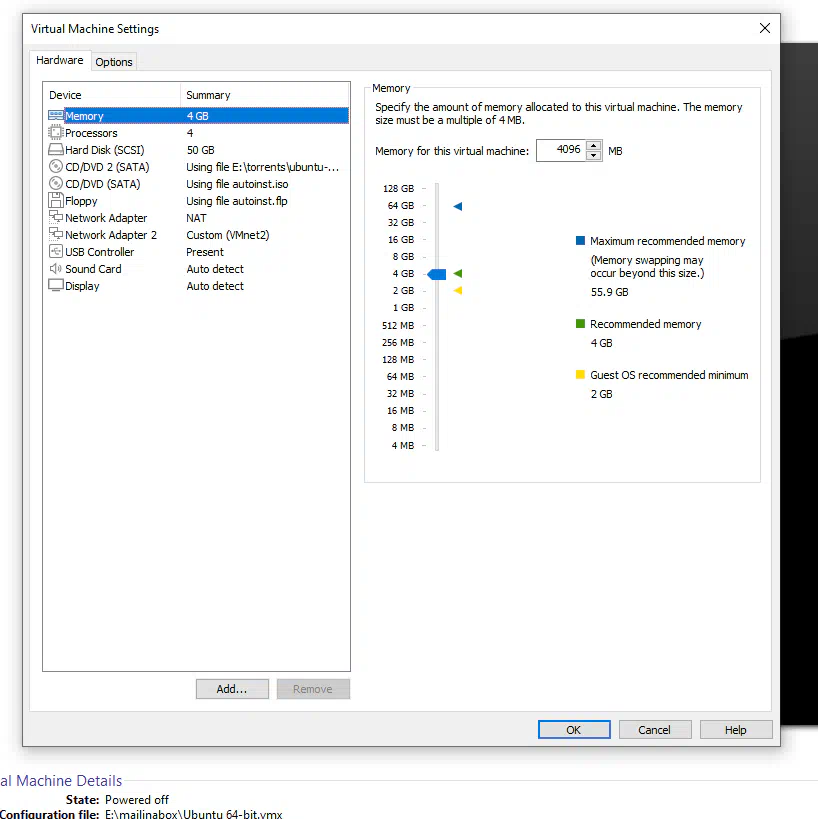This screenshot has height=819, width=818.
Task: Click the Sound Card speaker icon
Action: tap(55, 268)
